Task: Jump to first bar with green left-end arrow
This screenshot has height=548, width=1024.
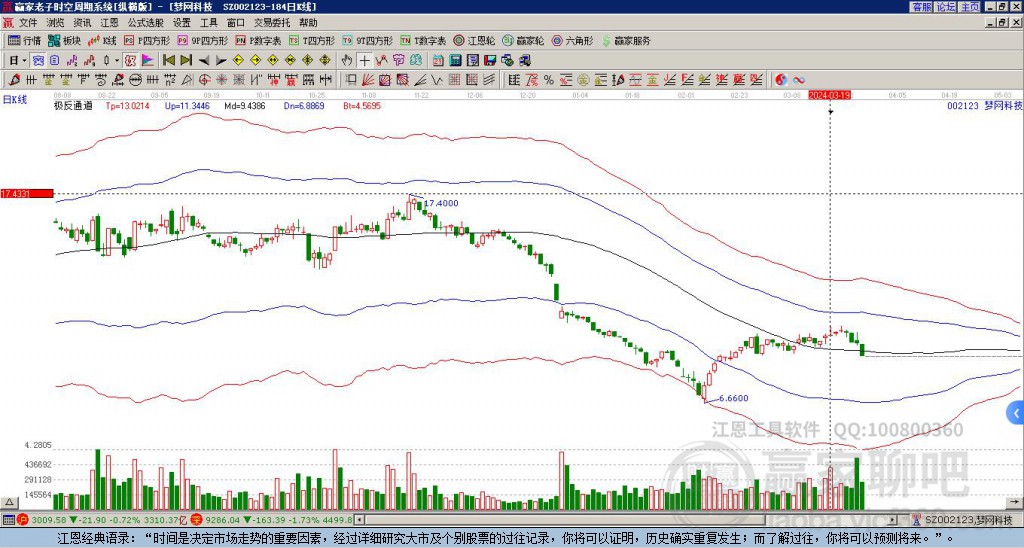Action: (x=169, y=61)
